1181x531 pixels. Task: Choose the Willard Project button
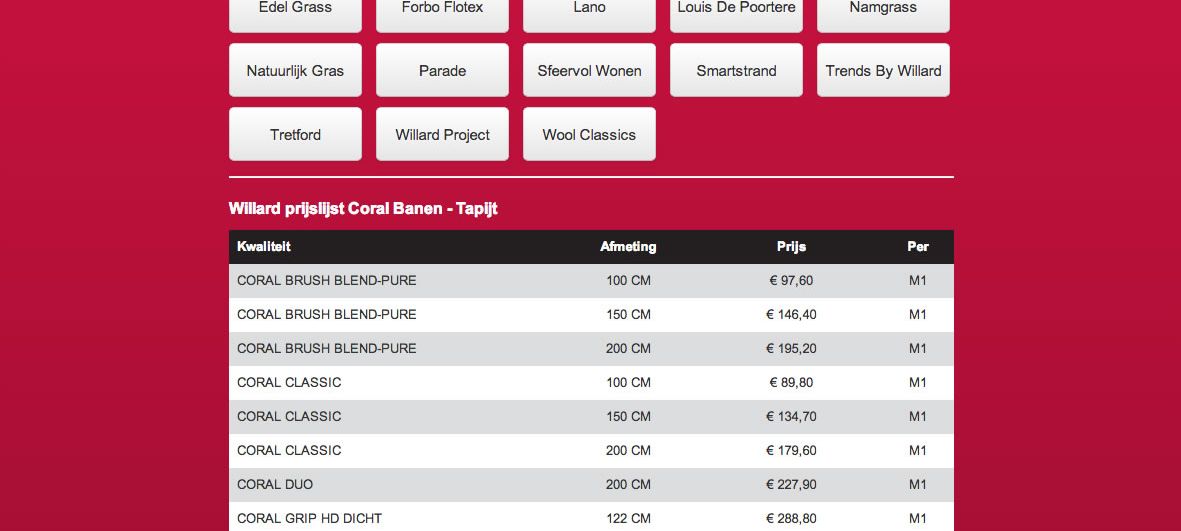(442, 134)
